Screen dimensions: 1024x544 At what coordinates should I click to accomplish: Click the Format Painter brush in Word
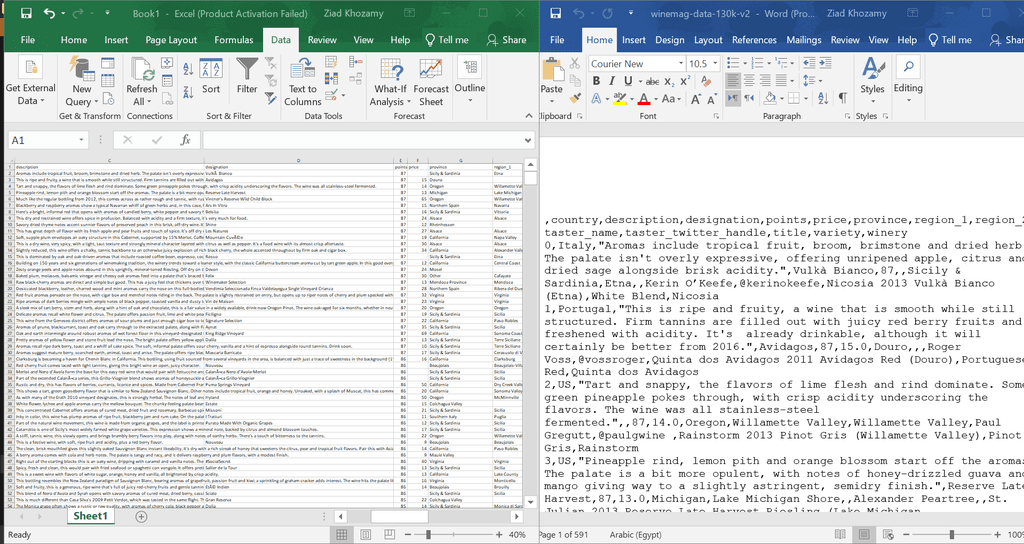click(574, 98)
